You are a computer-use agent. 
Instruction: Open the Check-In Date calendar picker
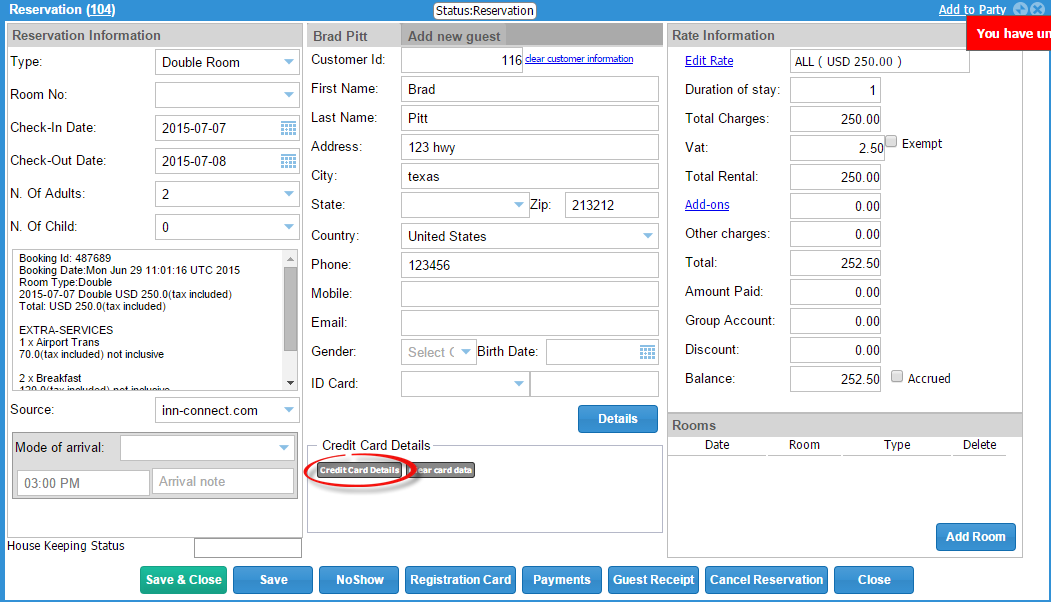pos(288,129)
